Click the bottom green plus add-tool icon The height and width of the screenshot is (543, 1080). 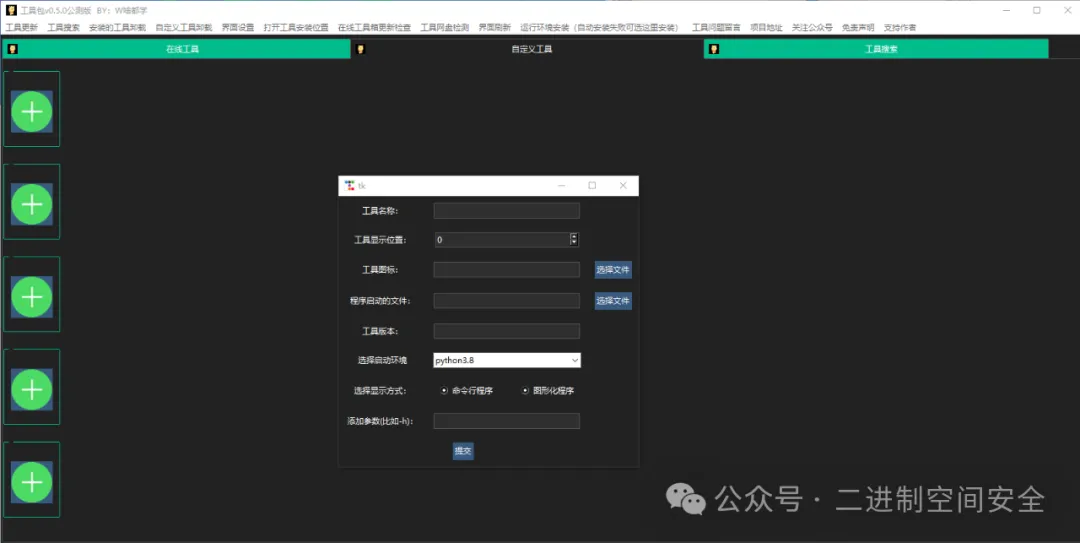click(32, 482)
